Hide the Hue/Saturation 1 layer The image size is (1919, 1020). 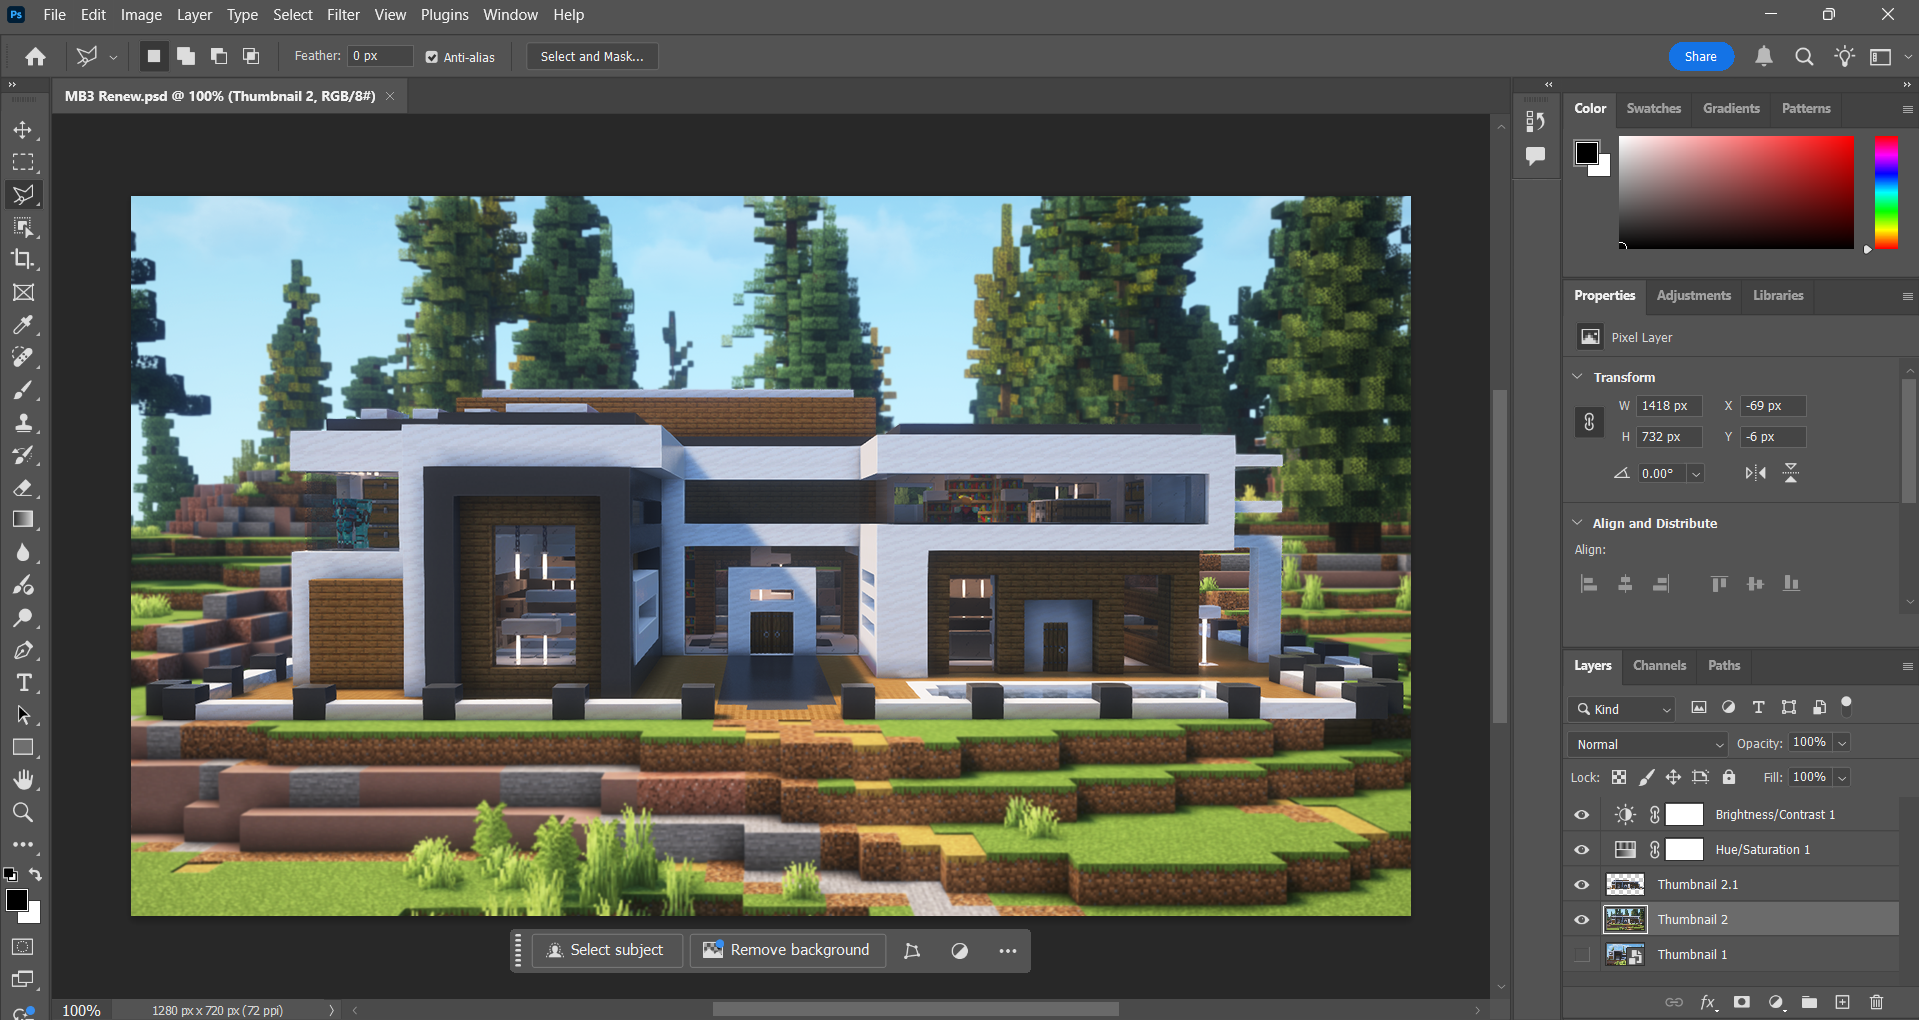coord(1582,850)
